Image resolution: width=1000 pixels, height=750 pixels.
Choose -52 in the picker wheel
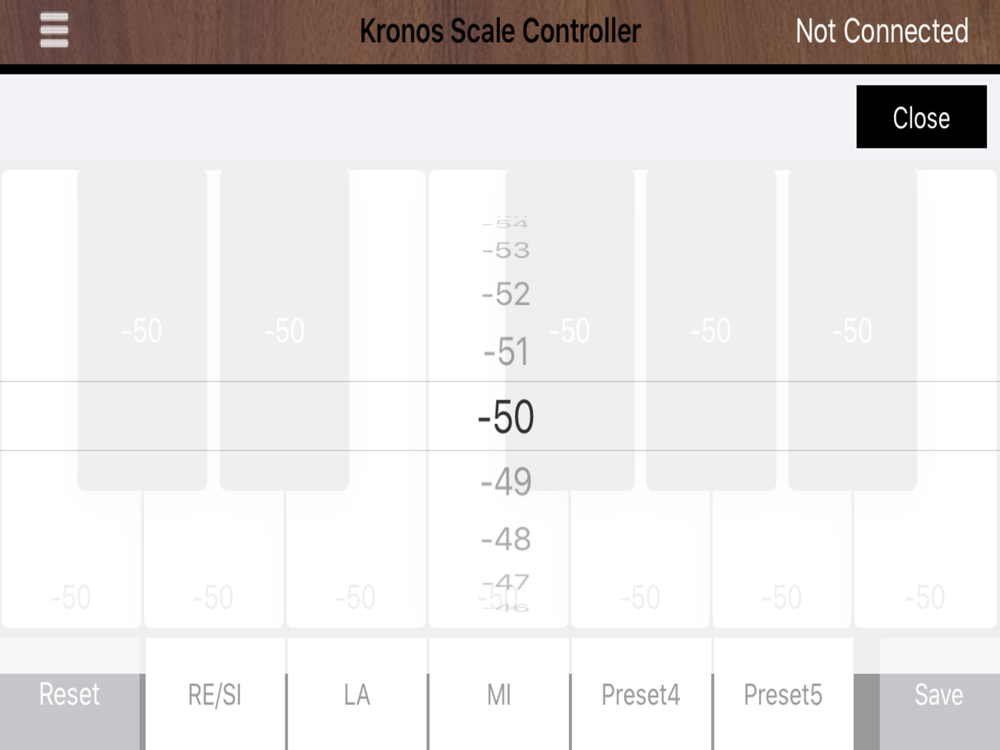coord(506,294)
